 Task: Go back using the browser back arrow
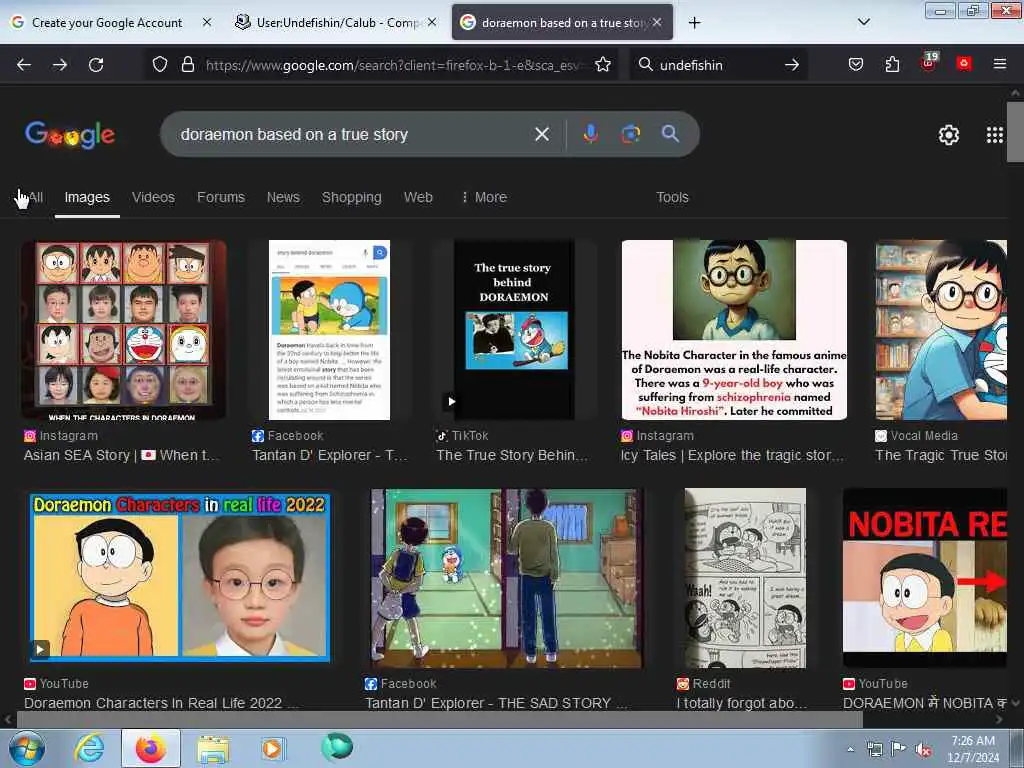click(x=24, y=65)
